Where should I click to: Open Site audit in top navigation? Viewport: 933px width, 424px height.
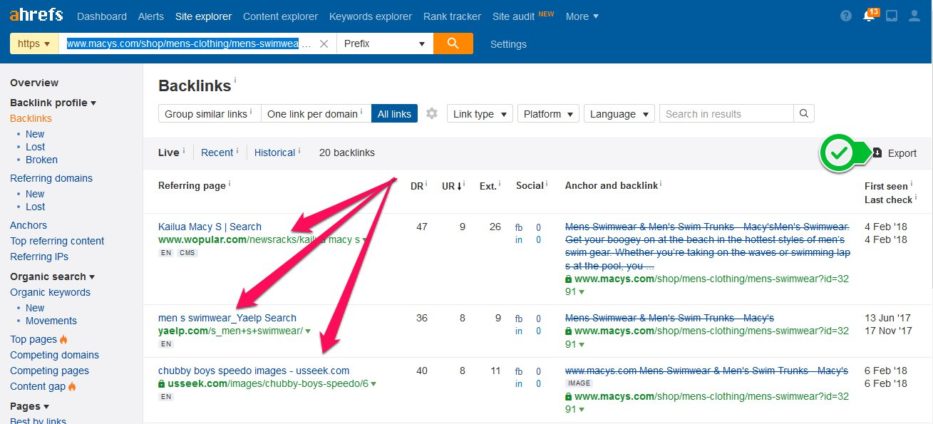click(514, 17)
